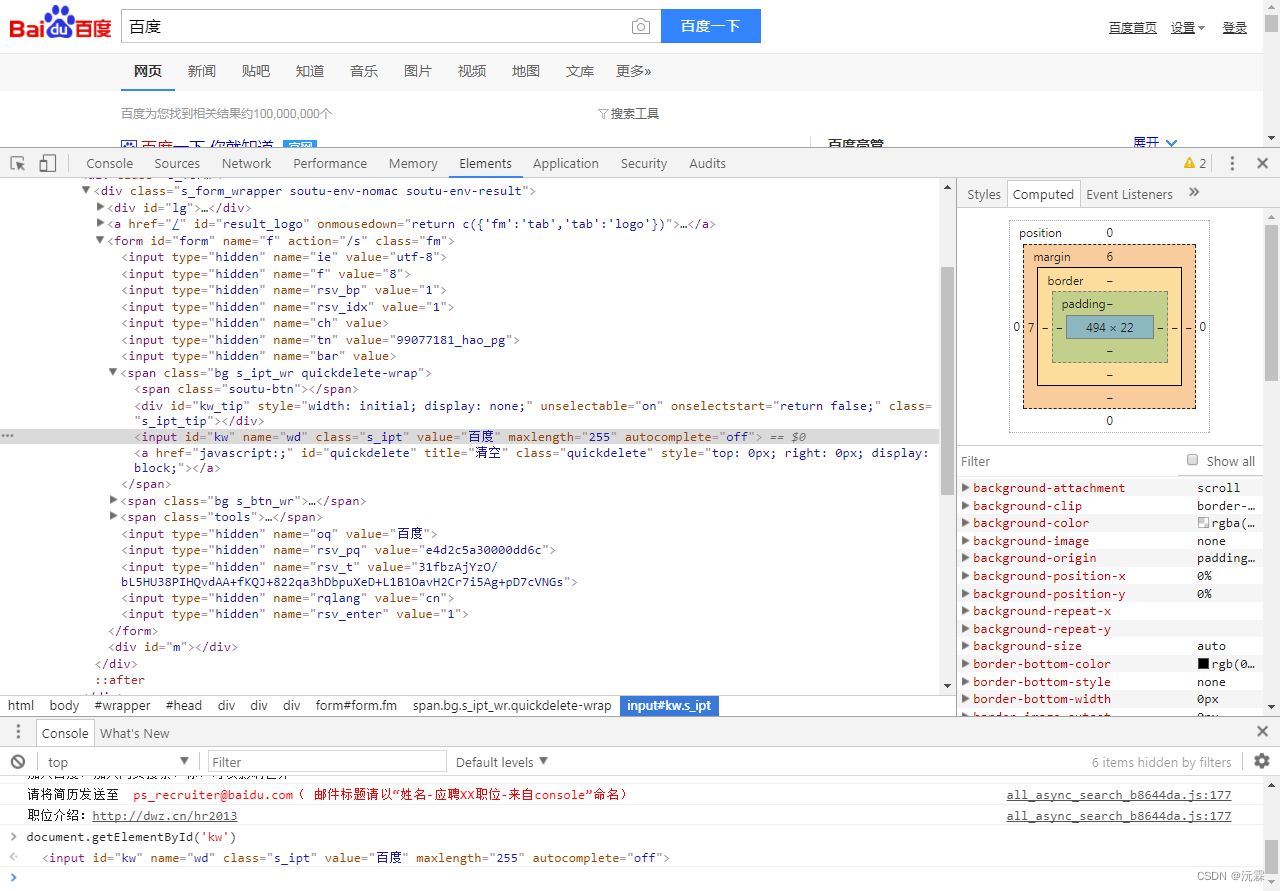The height and width of the screenshot is (891, 1280).
Task: Expand the form#form element node
Action: pos(100,241)
